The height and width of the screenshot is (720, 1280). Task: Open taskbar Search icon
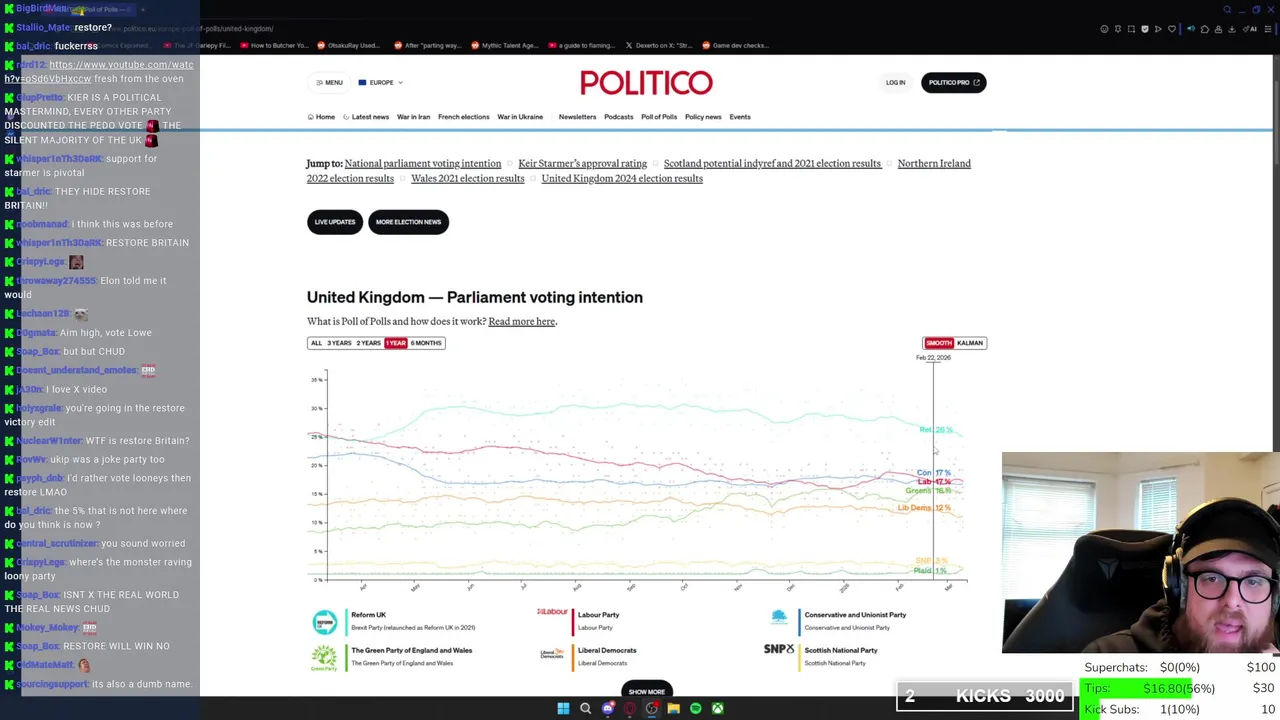point(585,708)
